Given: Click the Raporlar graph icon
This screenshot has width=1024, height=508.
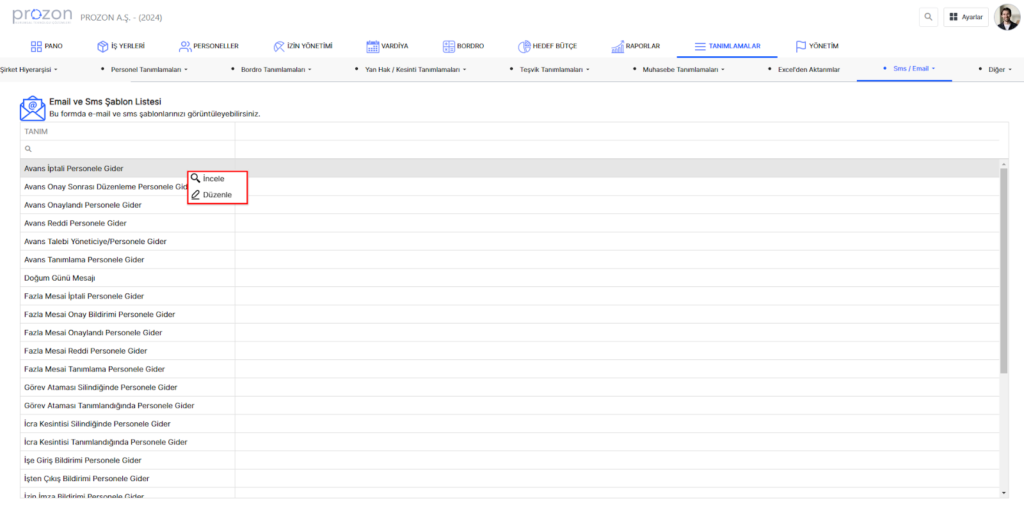Looking at the screenshot, I should coord(617,46).
